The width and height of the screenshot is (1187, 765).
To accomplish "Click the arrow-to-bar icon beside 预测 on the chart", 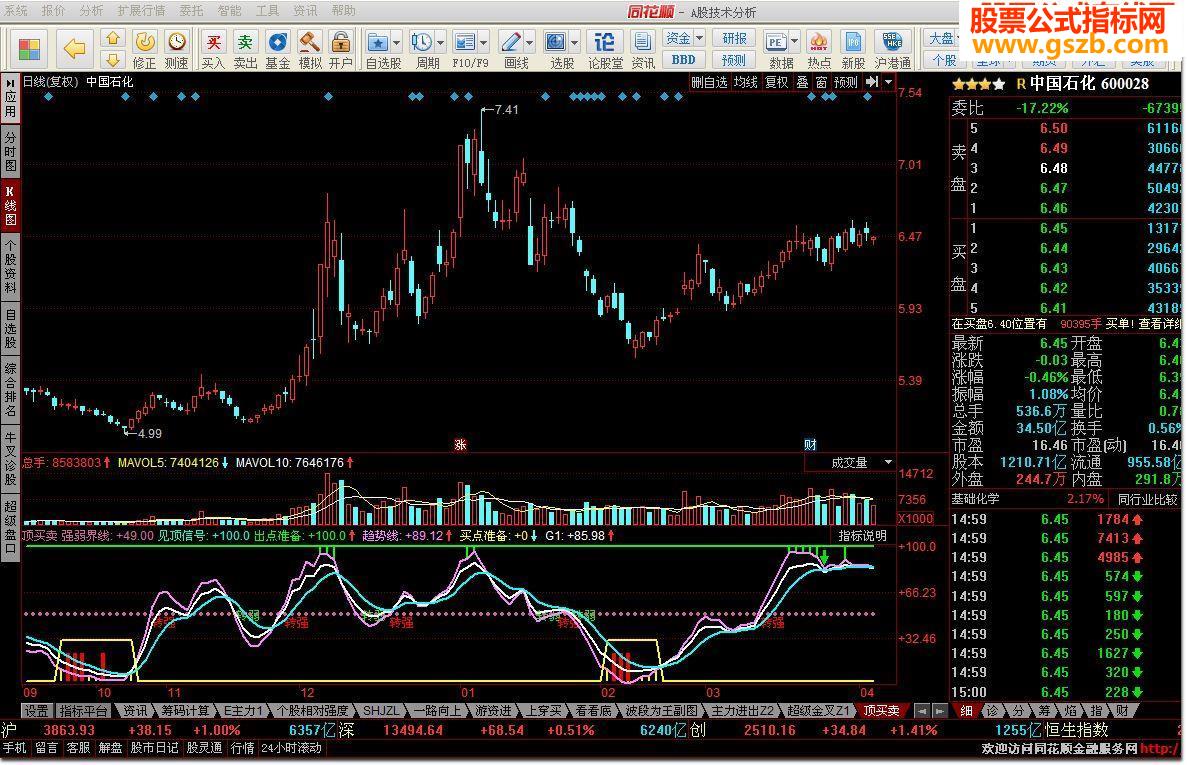I will point(872,82).
